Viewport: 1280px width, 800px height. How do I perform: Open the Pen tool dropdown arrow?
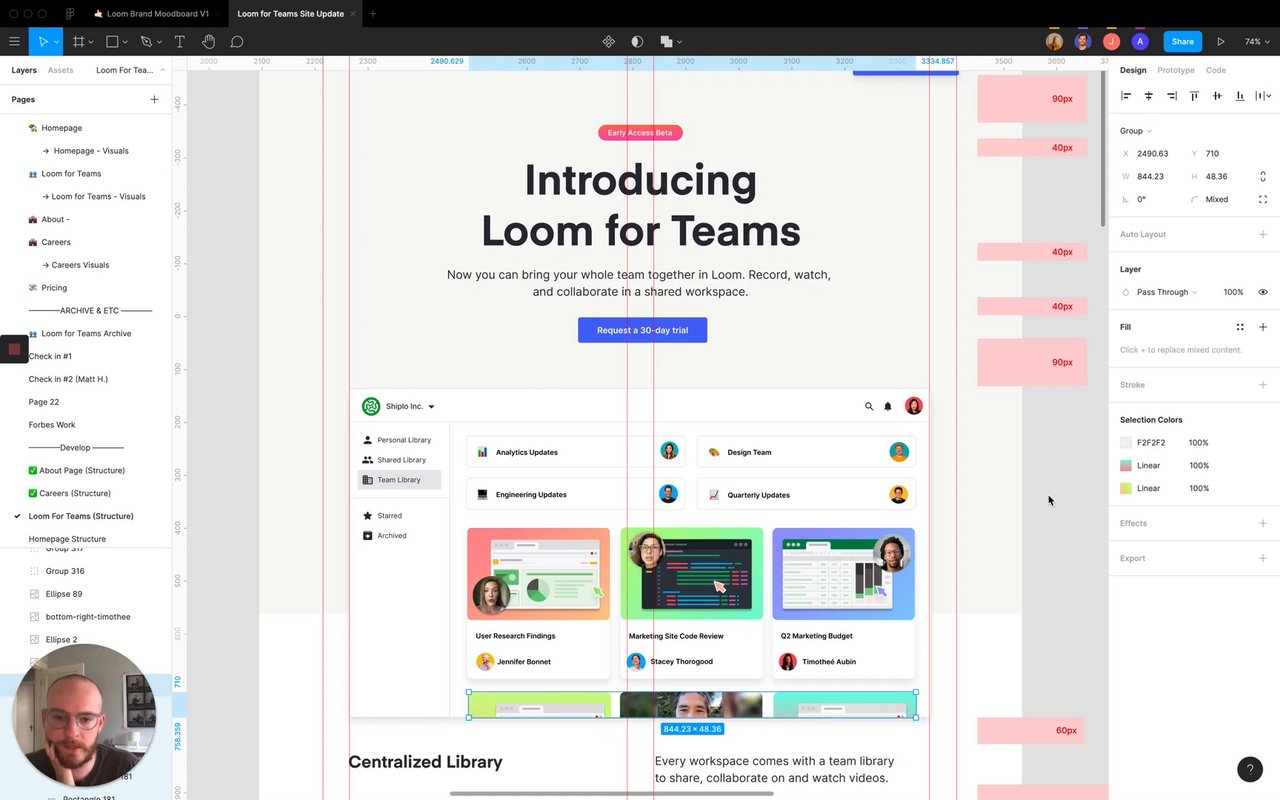coord(158,42)
